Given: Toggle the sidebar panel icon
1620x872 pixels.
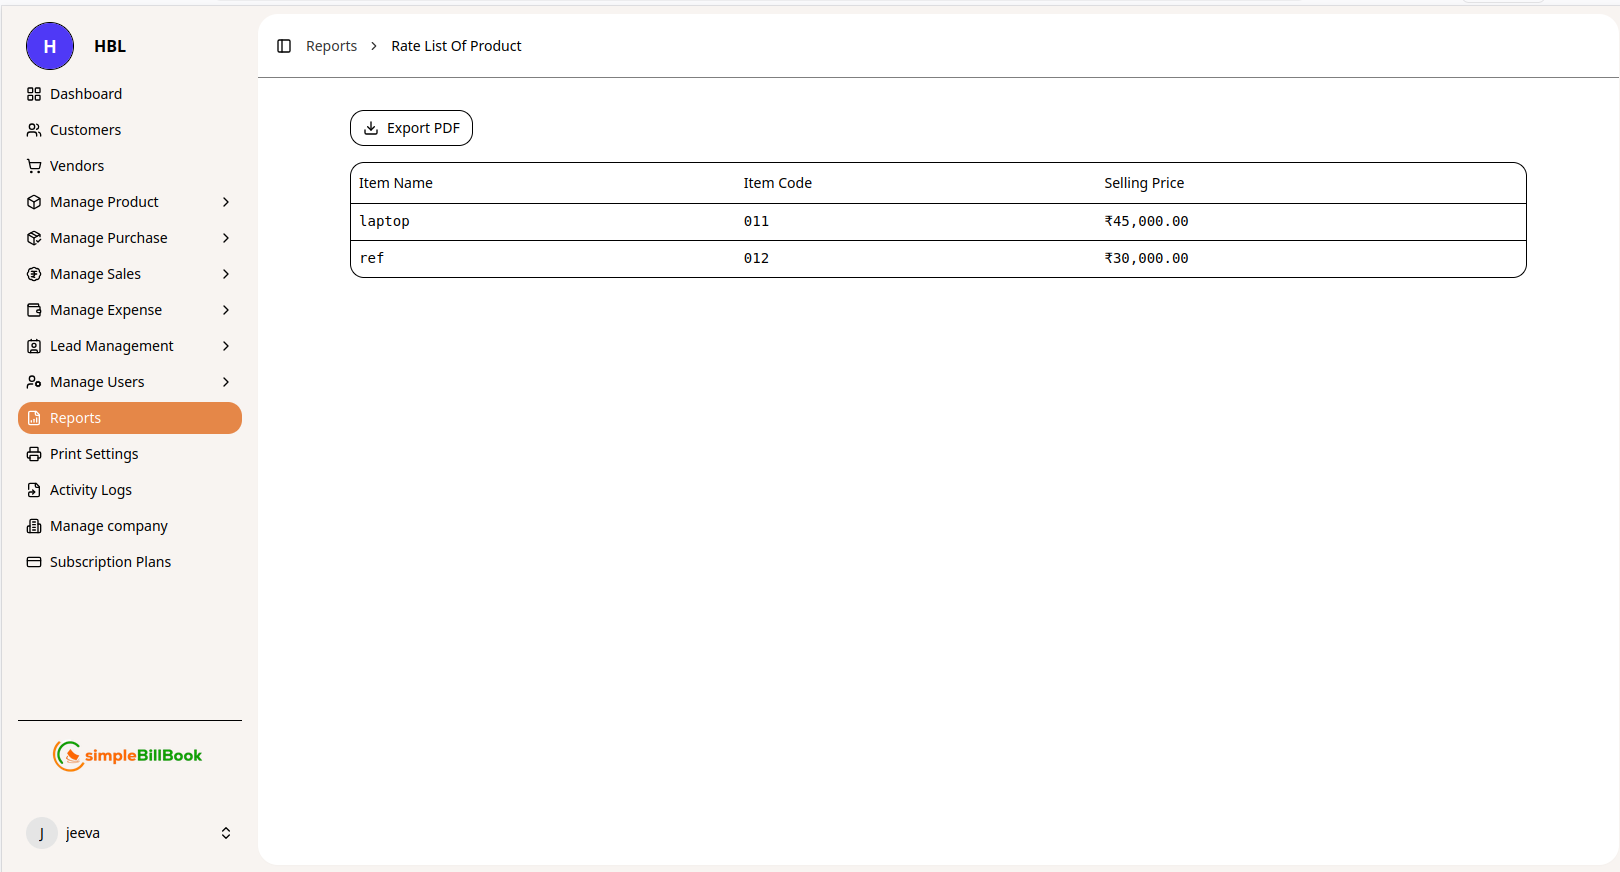Looking at the screenshot, I should (284, 46).
